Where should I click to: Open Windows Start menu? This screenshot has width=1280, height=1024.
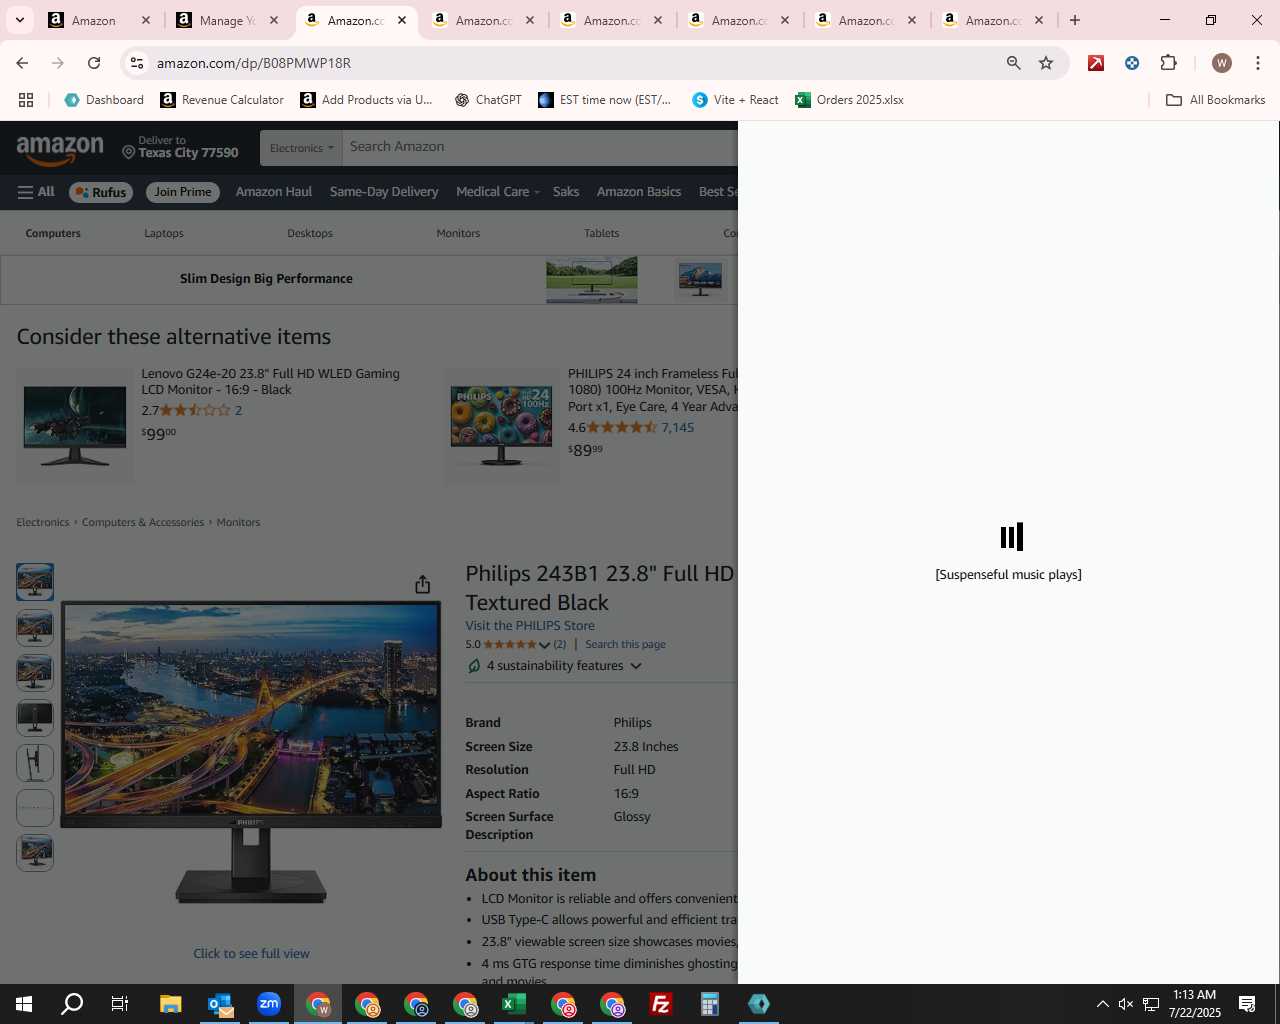pyautogui.click(x=24, y=1004)
